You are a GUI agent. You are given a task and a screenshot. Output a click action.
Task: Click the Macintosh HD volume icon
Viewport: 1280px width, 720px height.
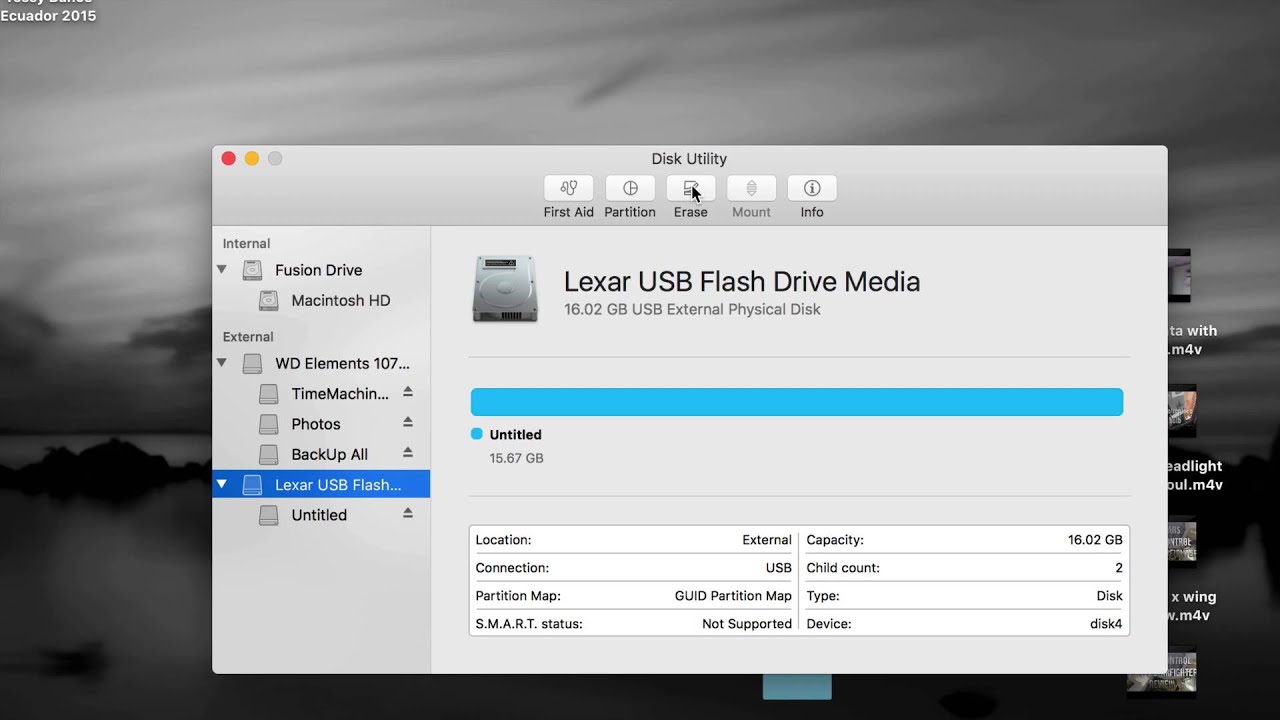(x=269, y=300)
